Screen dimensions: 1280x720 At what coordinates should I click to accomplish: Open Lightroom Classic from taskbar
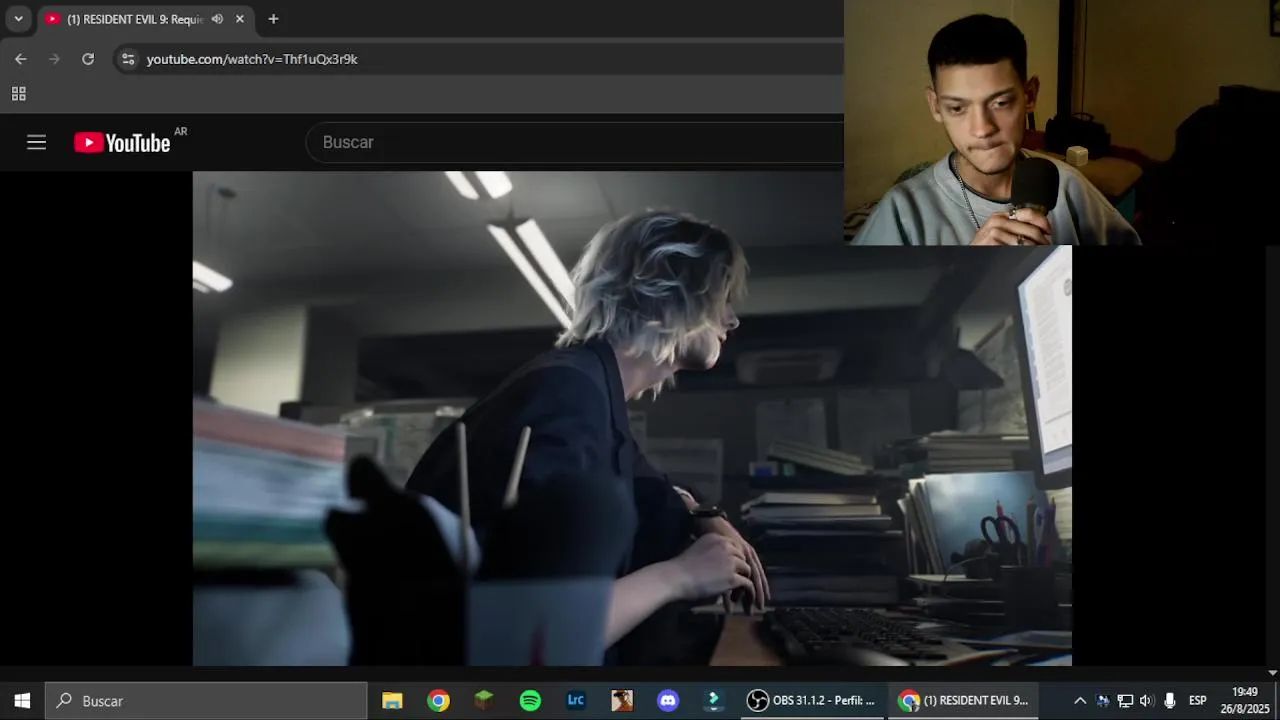tap(576, 701)
